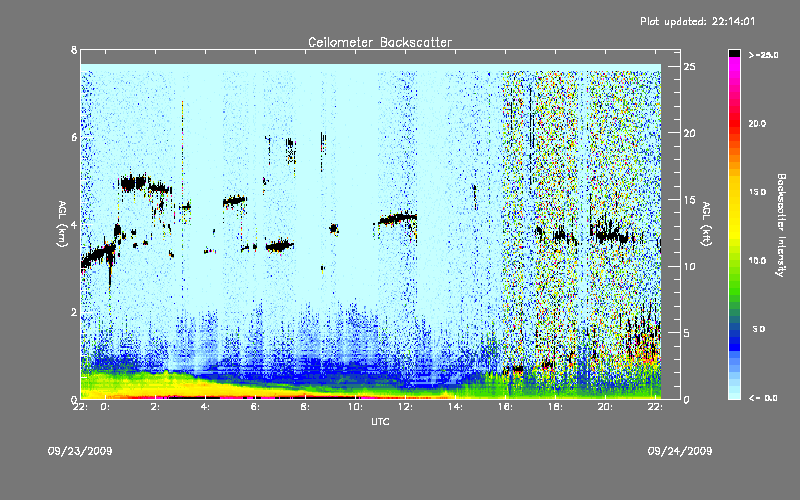Click the "20" tick on the kft axis
This screenshot has width=800, height=500.
(x=689, y=133)
